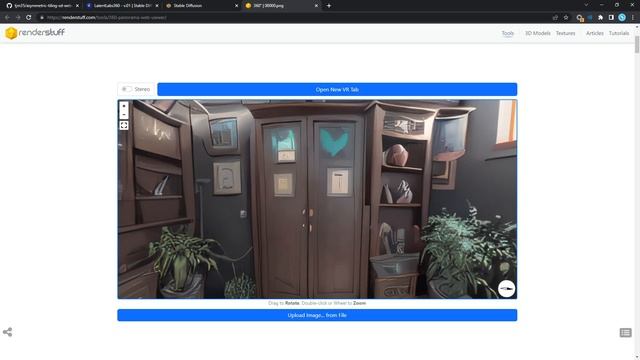Click the share page icon in address bar
Viewport: 640px width, 360px height.
pyautogui.click(x=555, y=18)
